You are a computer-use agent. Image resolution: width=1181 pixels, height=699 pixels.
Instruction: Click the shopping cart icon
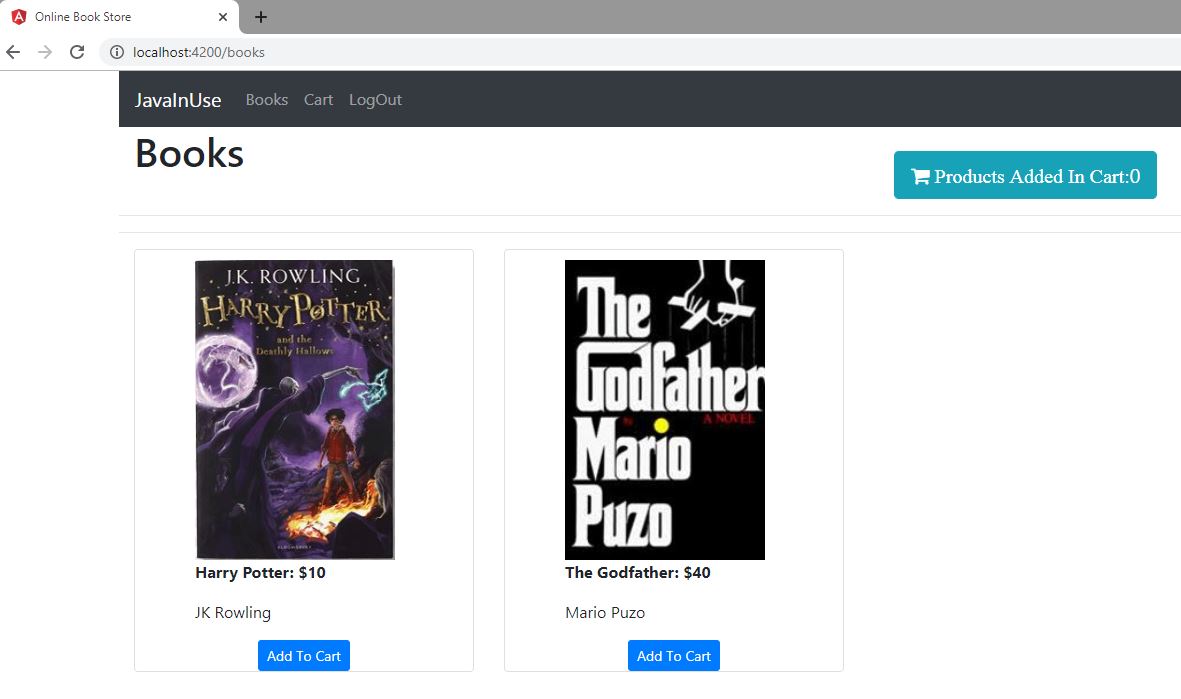point(920,177)
